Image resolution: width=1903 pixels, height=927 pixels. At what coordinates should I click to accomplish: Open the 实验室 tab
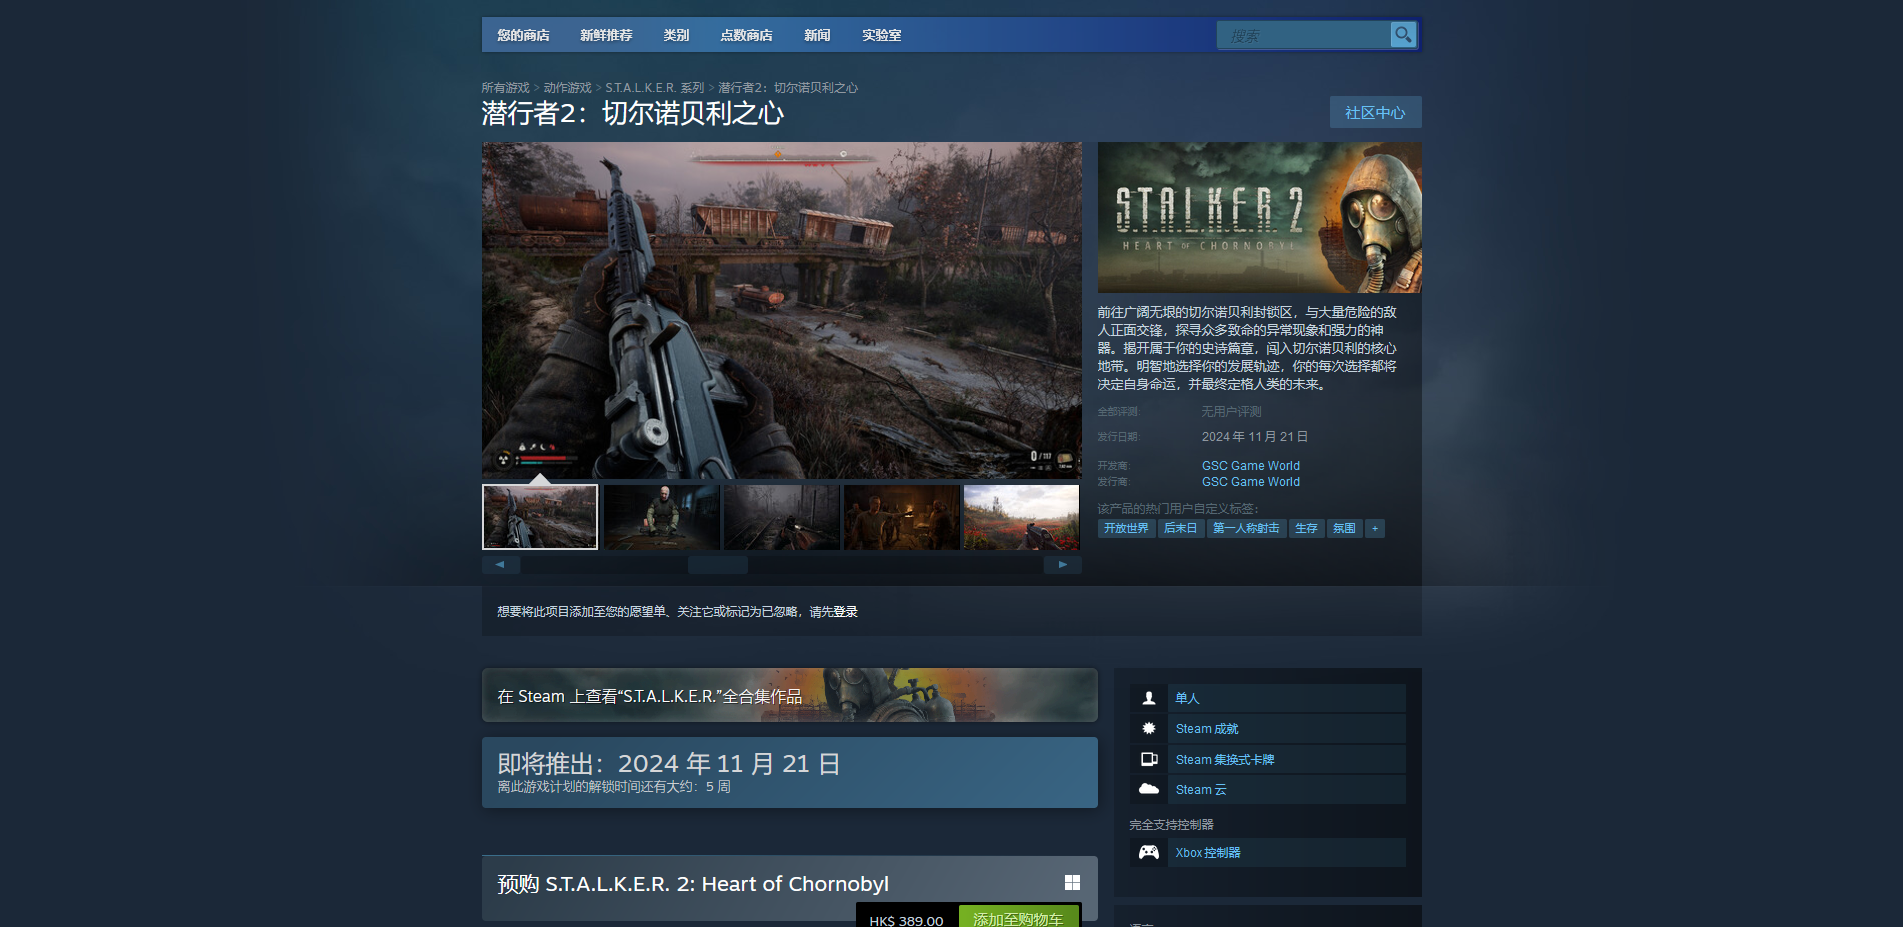tap(881, 35)
